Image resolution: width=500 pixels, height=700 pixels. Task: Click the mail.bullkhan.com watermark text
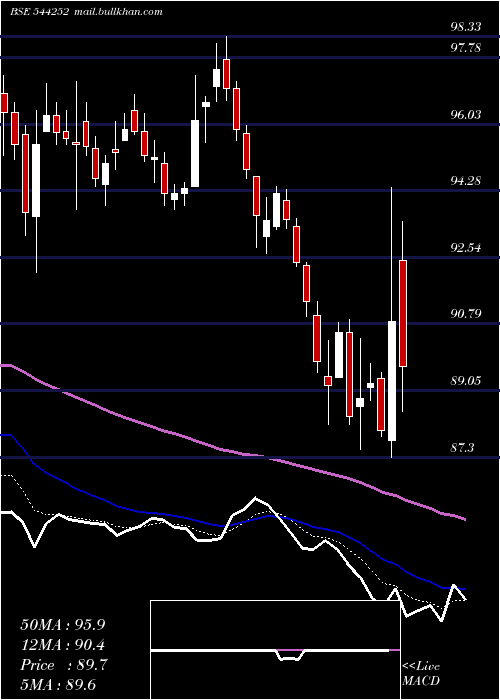117,12
